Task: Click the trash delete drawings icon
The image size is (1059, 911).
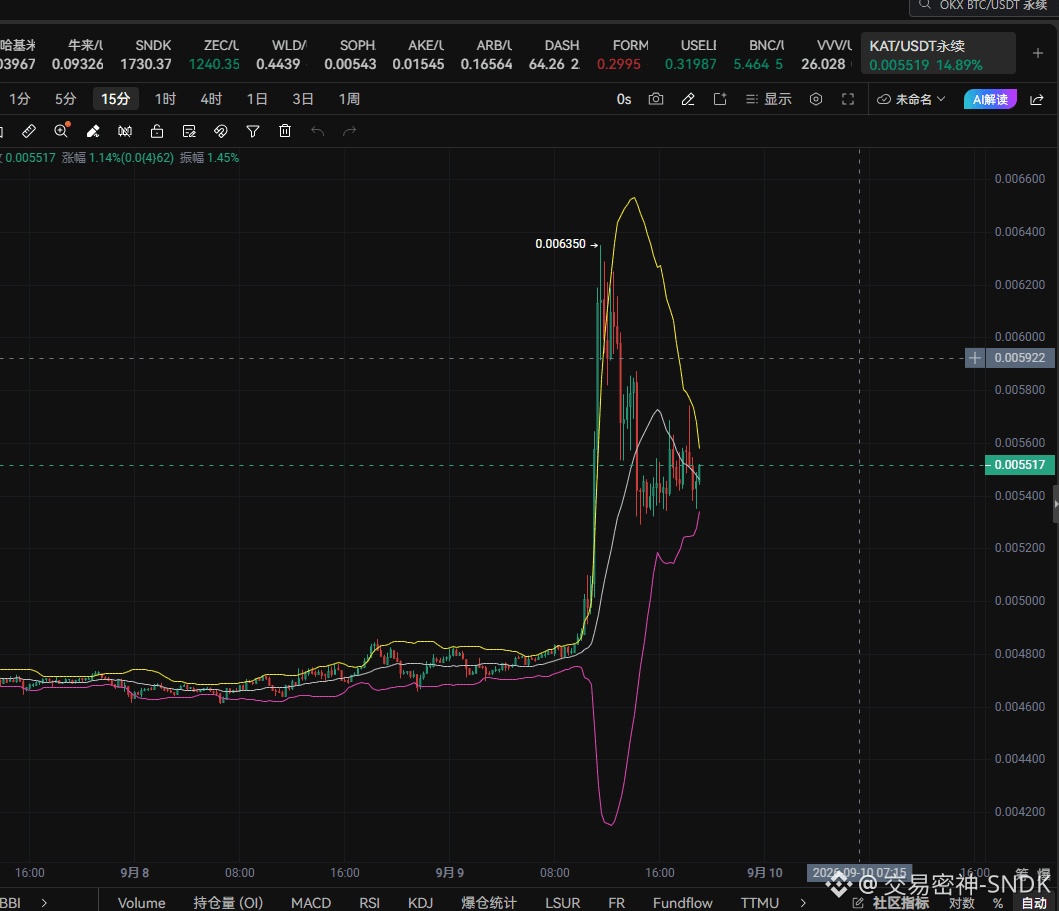Action: (x=285, y=131)
